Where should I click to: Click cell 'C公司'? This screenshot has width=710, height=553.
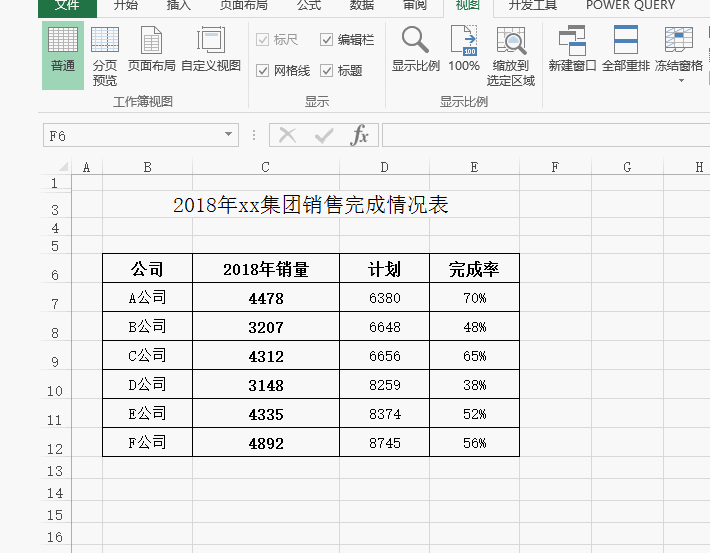tap(148, 355)
